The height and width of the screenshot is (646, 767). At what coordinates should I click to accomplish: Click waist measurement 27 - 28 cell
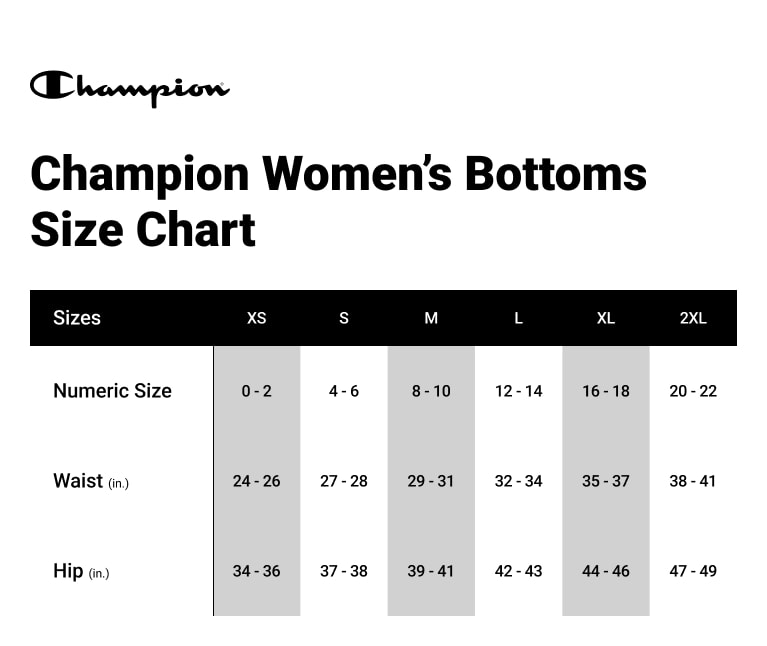click(x=344, y=481)
